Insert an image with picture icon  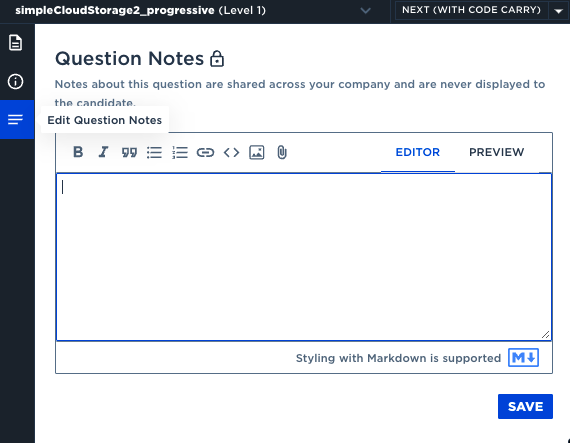pos(257,152)
